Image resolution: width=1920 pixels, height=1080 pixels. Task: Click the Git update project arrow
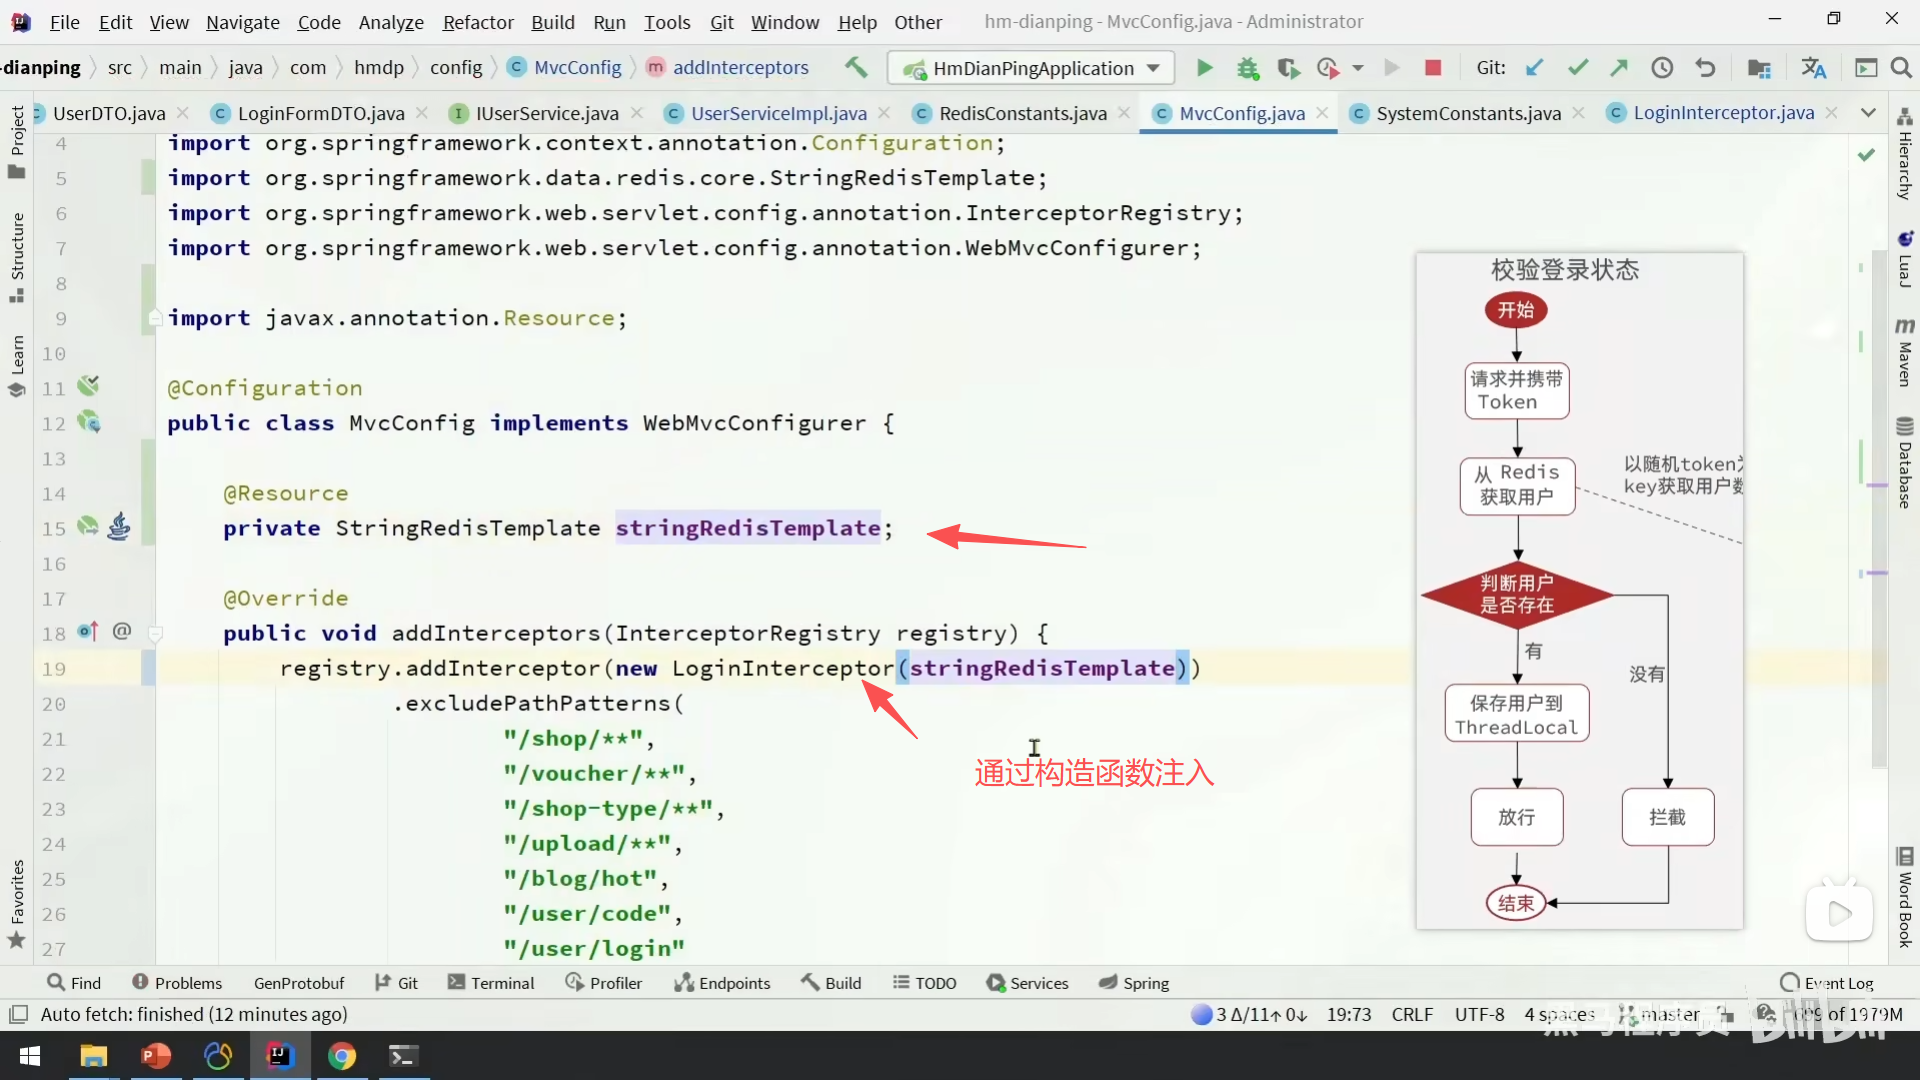tap(1534, 68)
